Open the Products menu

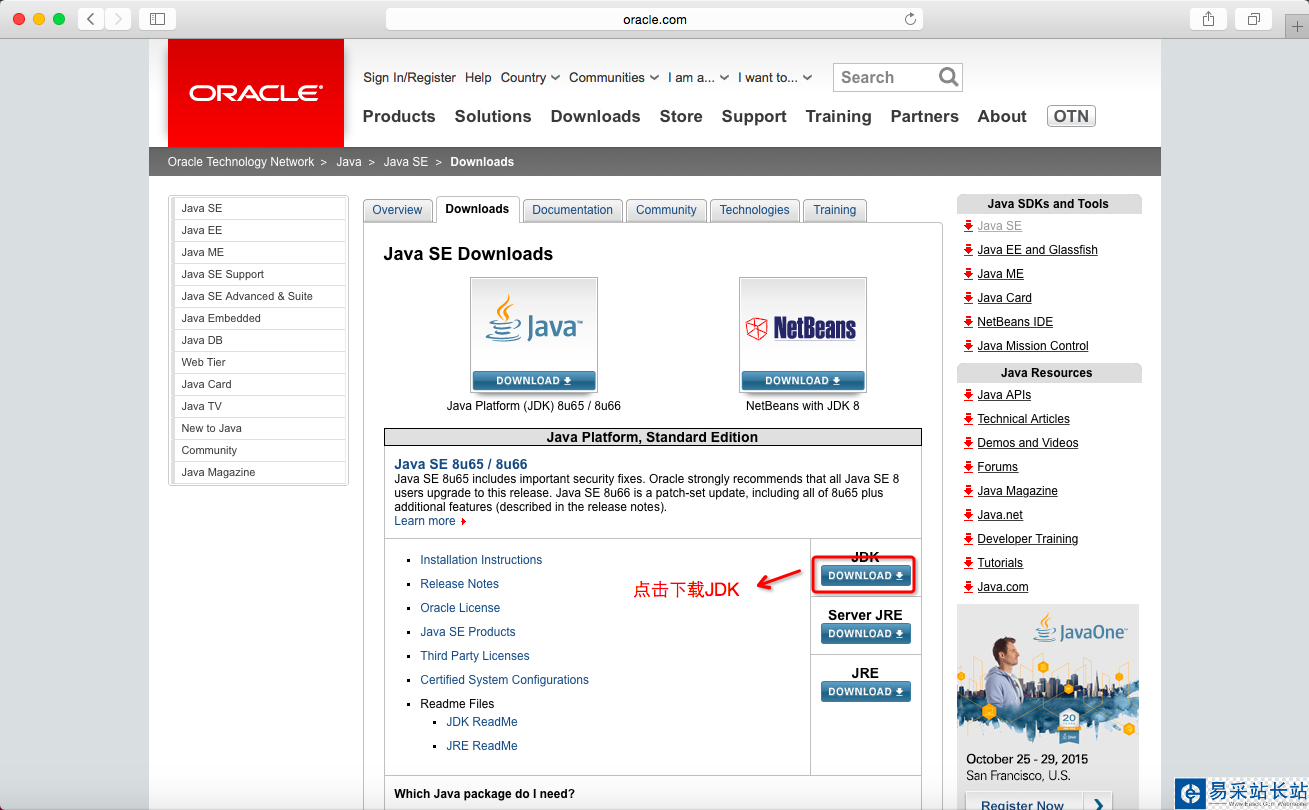[399, 116]
